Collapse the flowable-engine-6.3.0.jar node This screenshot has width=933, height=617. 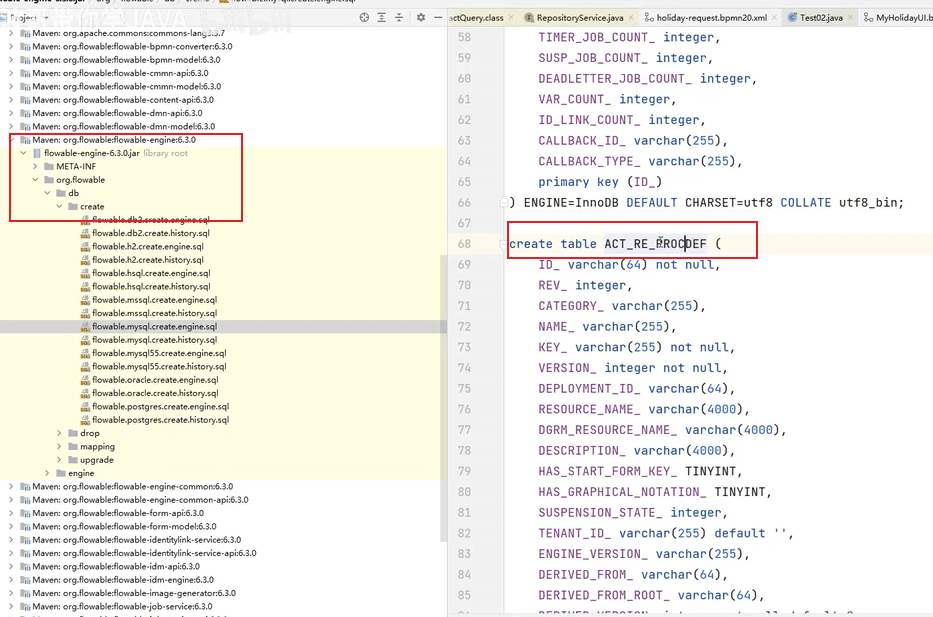(x=23, y=153)
